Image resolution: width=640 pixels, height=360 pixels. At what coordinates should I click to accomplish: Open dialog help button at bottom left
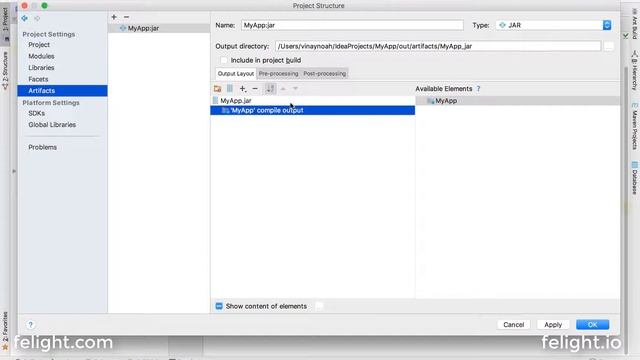pos(31,325)
